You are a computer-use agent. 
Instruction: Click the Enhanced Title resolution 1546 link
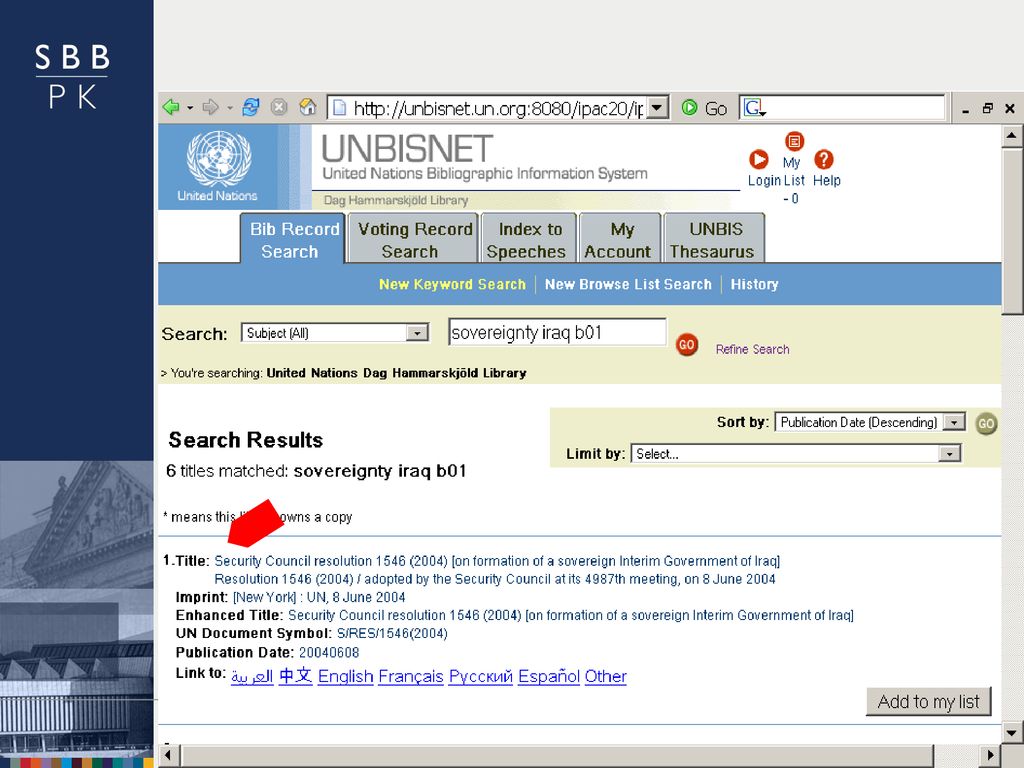click(x=571, y=615)
